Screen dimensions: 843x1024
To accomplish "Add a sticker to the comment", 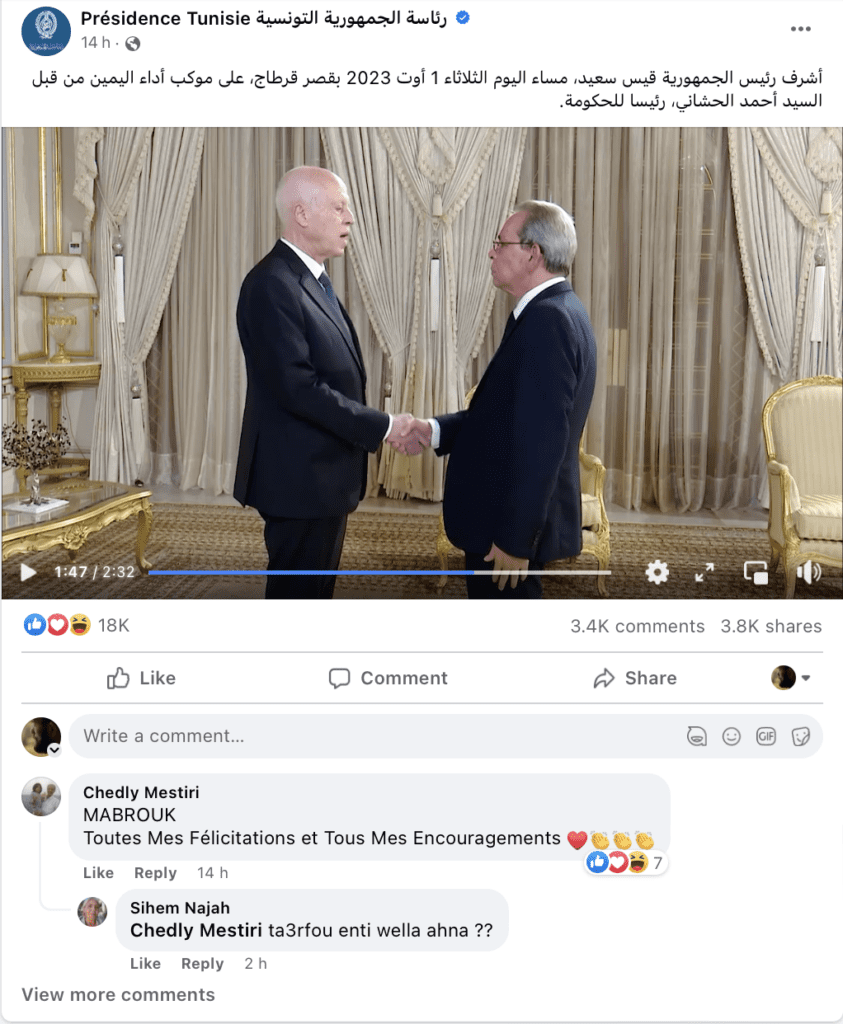I will click(x=801, y=737).
